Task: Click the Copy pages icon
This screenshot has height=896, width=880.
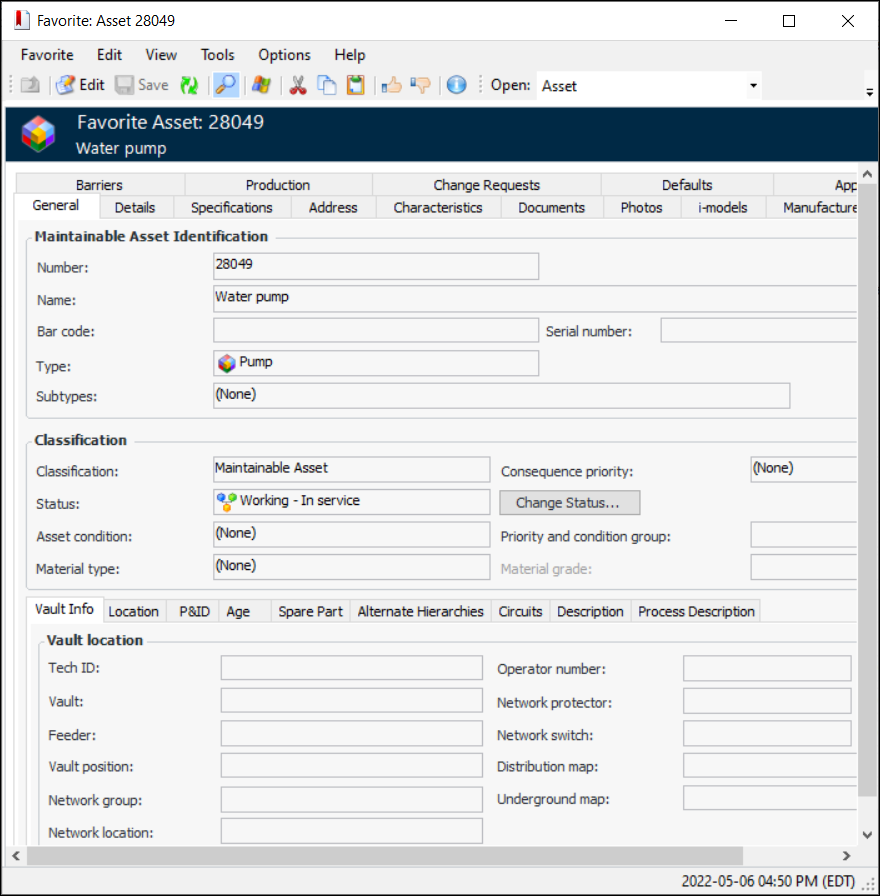Action: coord(326,86)
